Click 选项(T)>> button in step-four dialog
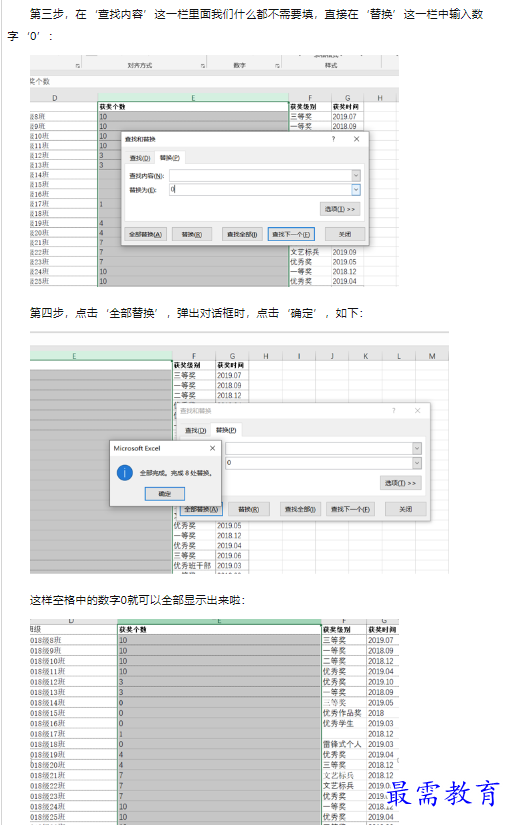The image size is (508, 825). pos(400,483)
